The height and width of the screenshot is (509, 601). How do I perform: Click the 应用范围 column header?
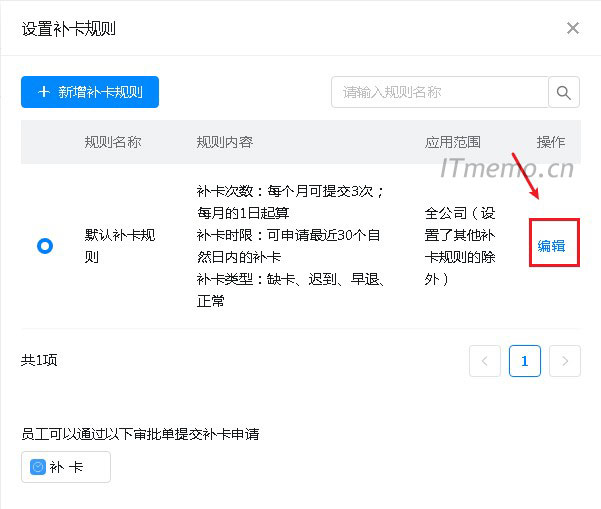click(453, 142)
